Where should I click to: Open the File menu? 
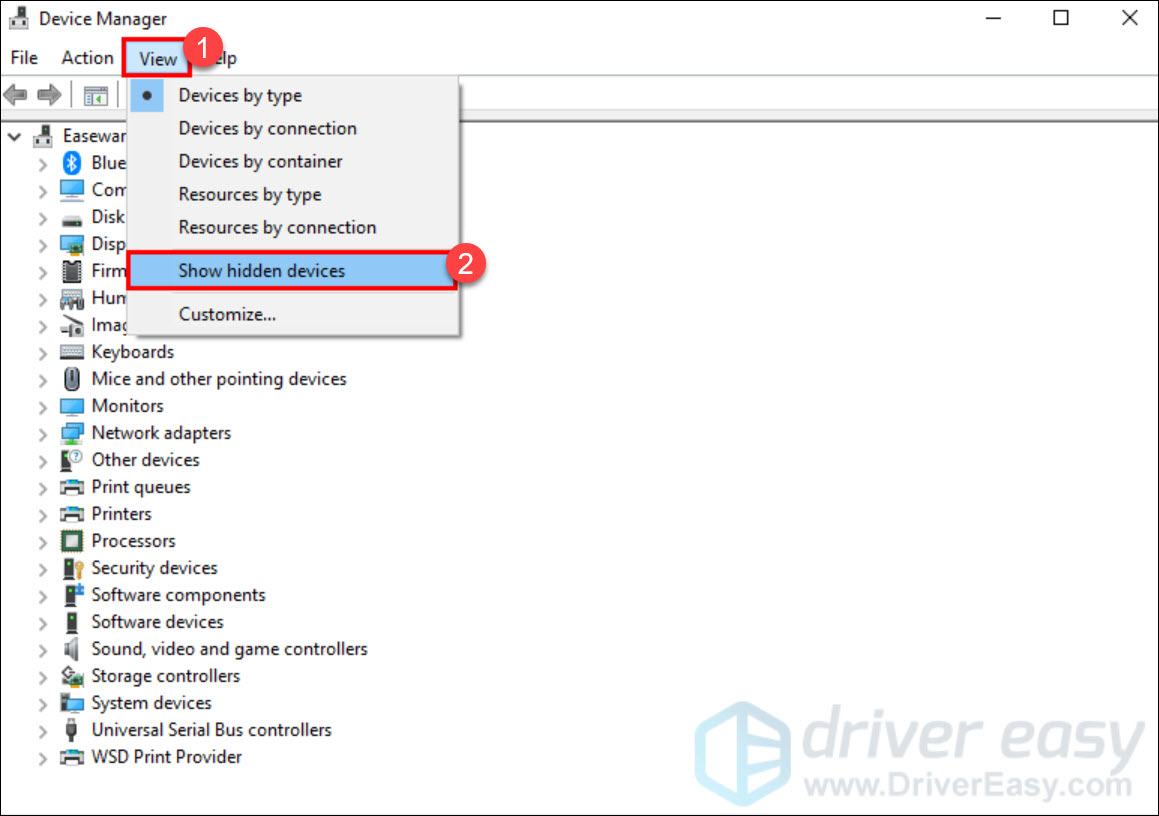23,57
